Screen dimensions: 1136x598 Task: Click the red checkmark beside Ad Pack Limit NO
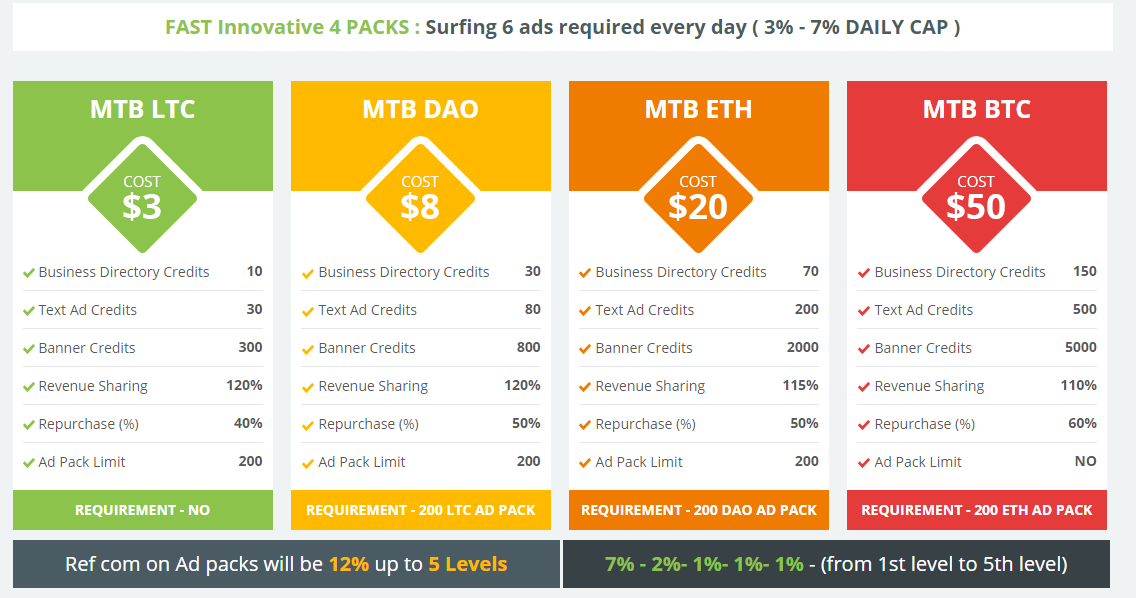coord(864,463)
